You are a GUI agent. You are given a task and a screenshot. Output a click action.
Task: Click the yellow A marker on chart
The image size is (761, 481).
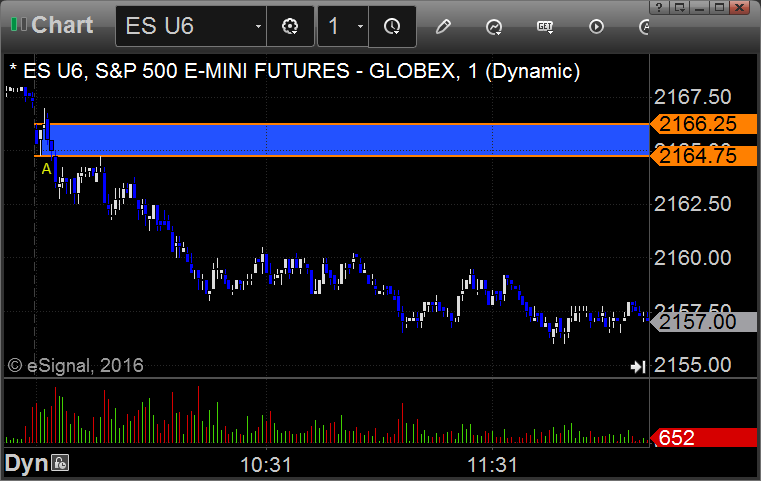[46, 169]
